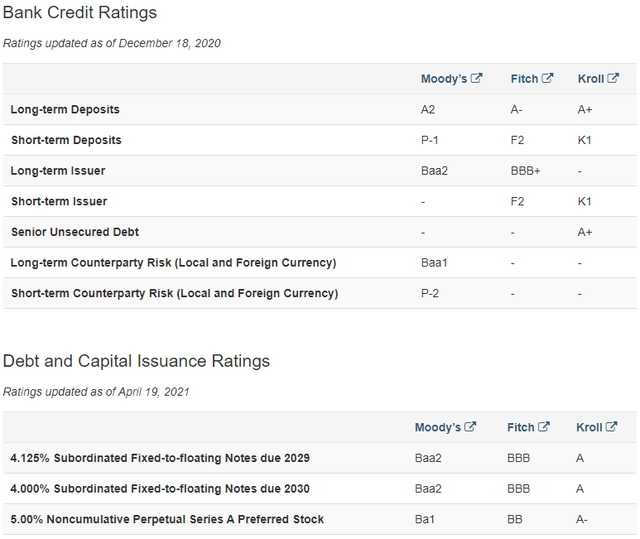Click the Short-term Counterparty Risk row label
Viewport: 640px width, 539px height.
click(174, 293)
